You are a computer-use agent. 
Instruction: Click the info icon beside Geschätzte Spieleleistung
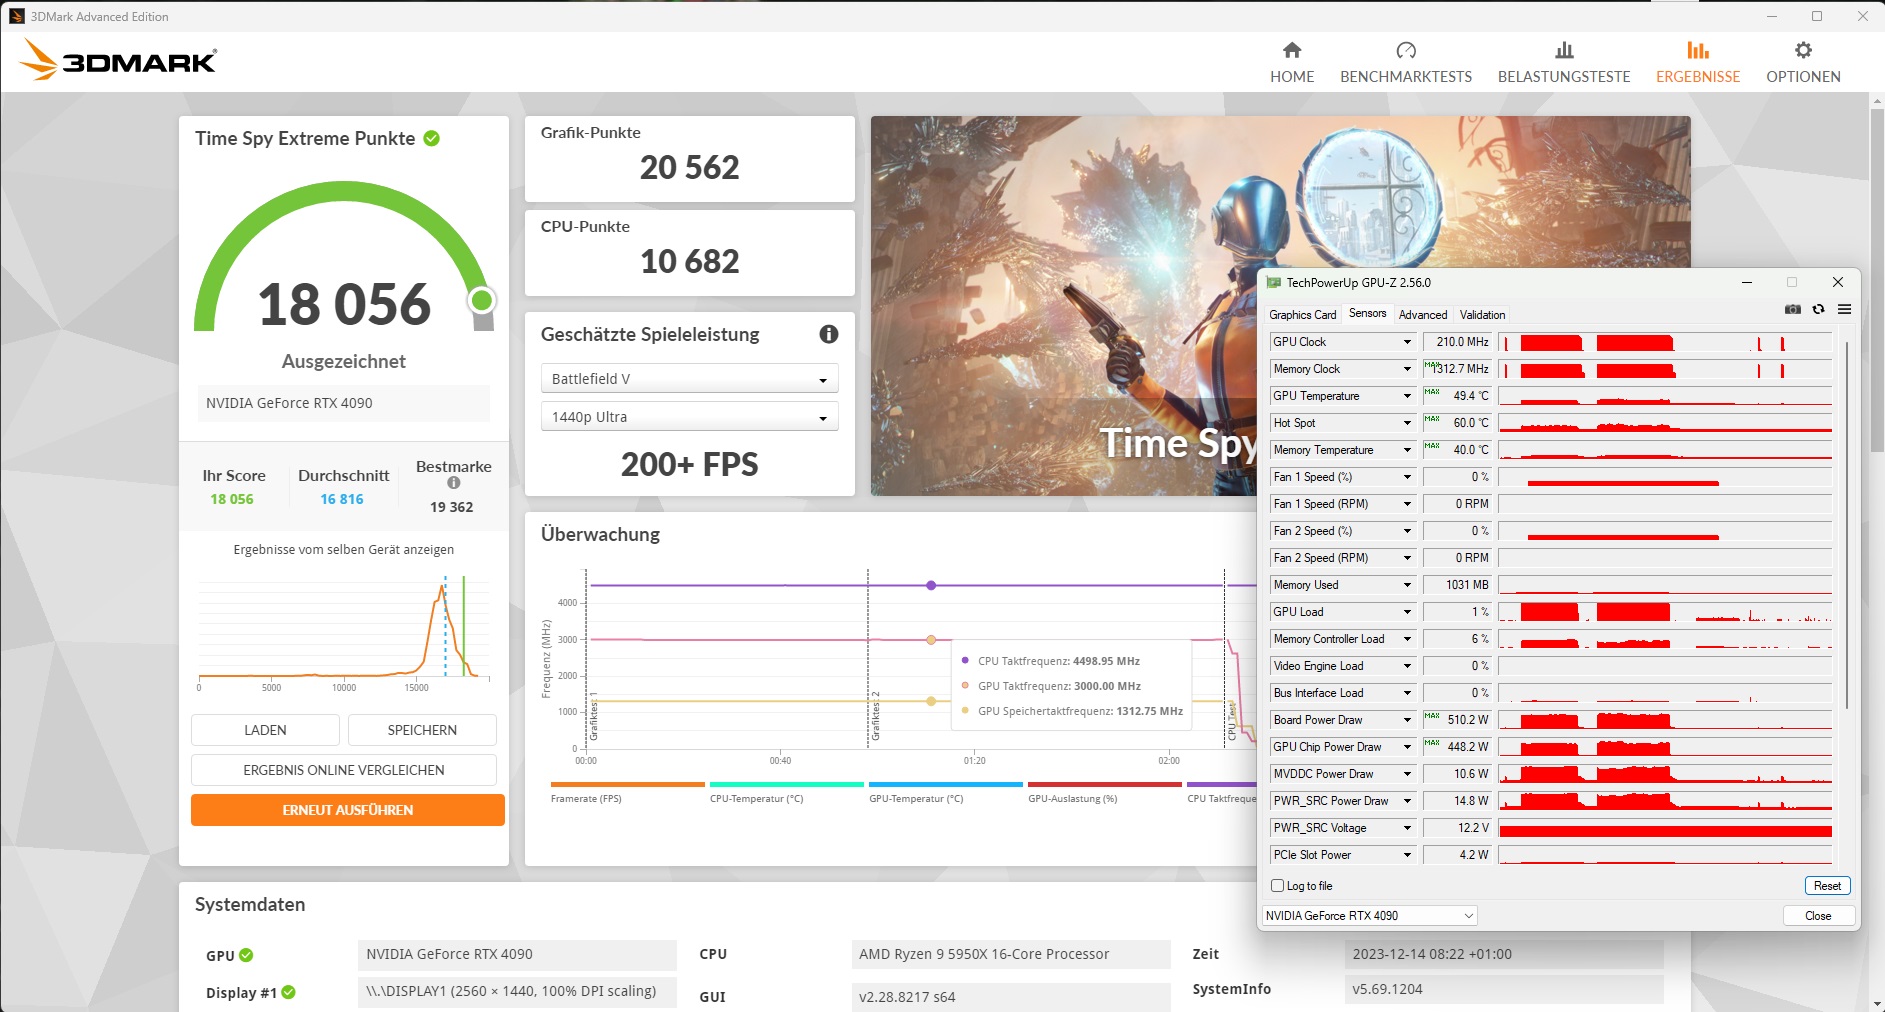(x=829, y=334)
